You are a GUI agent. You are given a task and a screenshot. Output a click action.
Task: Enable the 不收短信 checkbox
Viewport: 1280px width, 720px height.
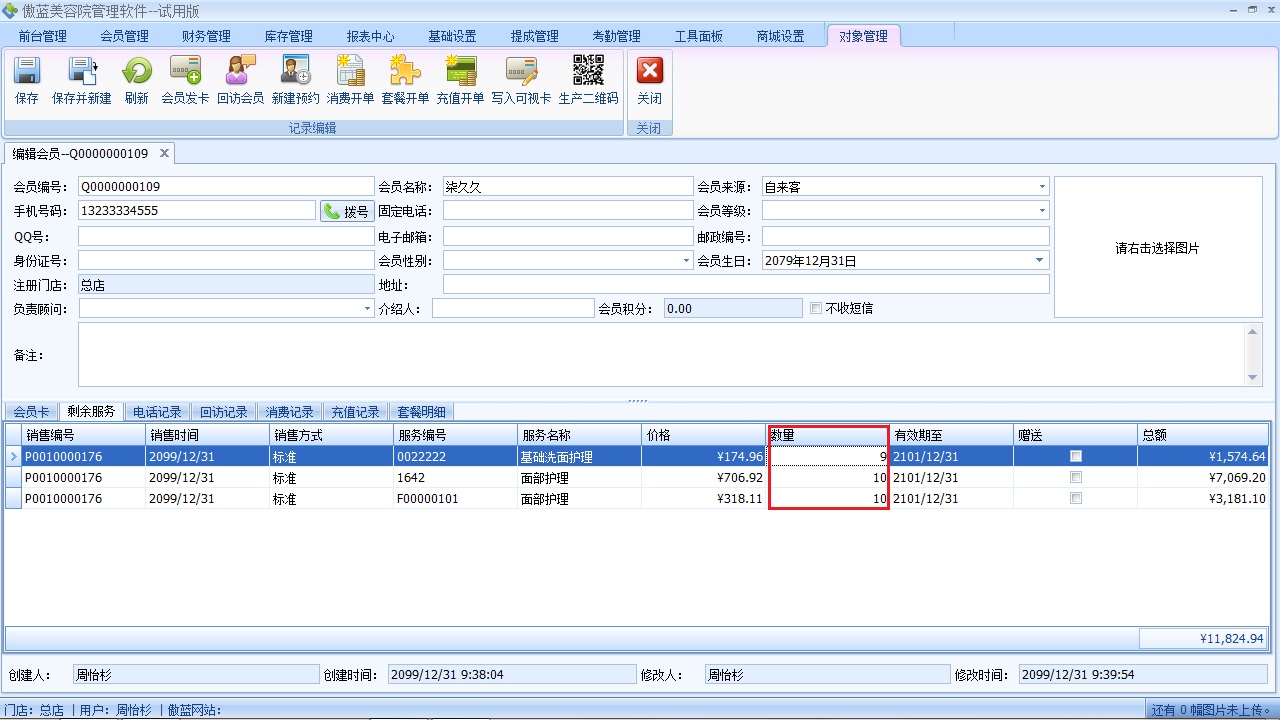(816, 309)
